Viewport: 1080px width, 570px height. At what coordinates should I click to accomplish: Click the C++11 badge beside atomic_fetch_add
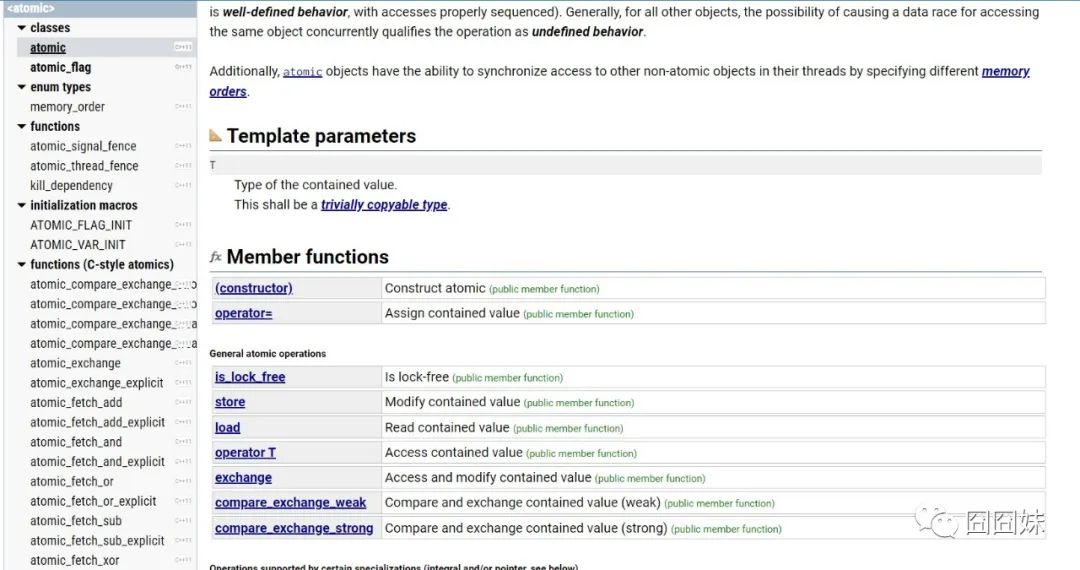click(x=183, y=403)
